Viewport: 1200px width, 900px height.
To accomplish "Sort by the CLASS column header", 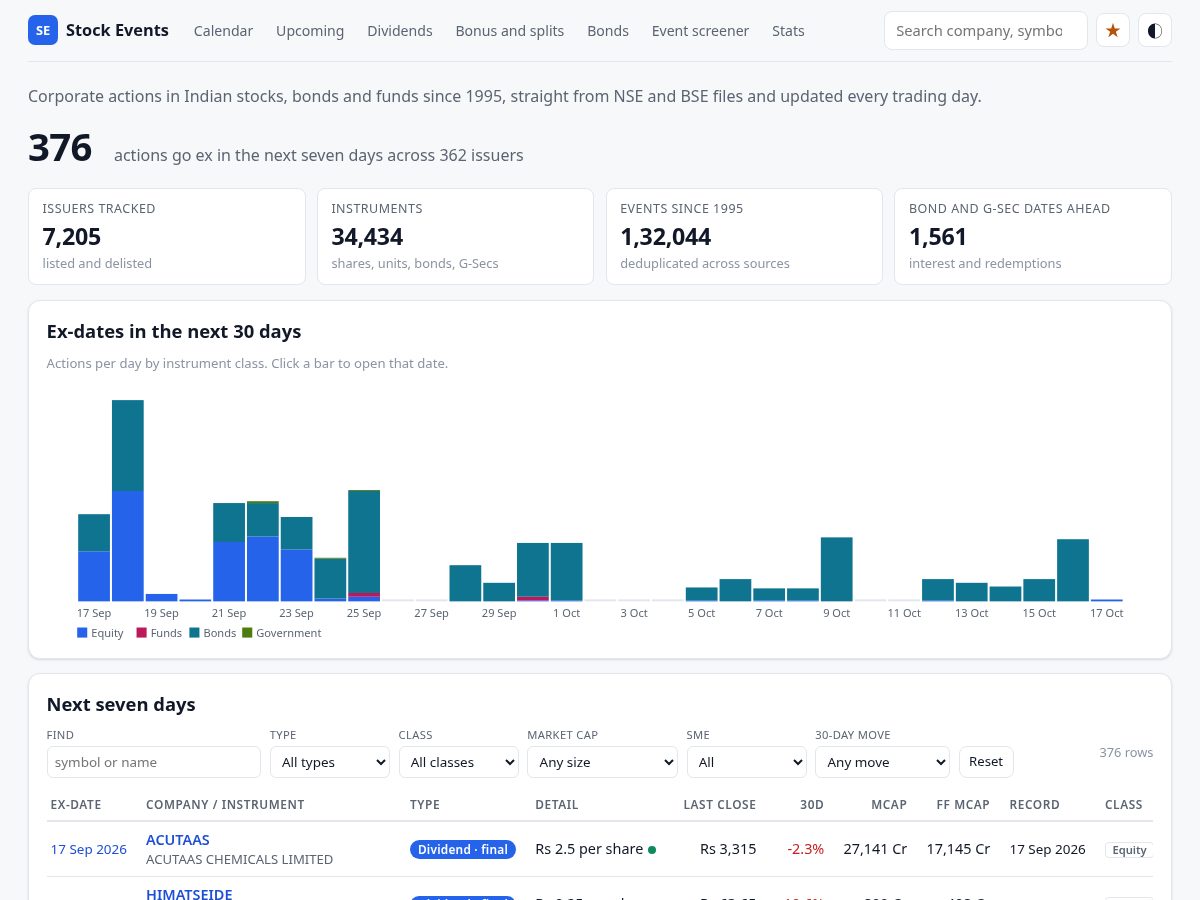I will coord(1124,804).
